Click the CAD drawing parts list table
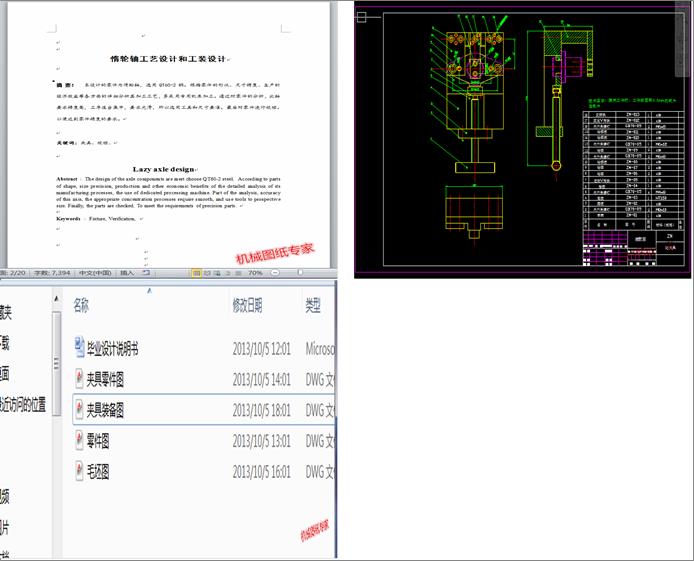The image size is (694, 561). [633, 170]
